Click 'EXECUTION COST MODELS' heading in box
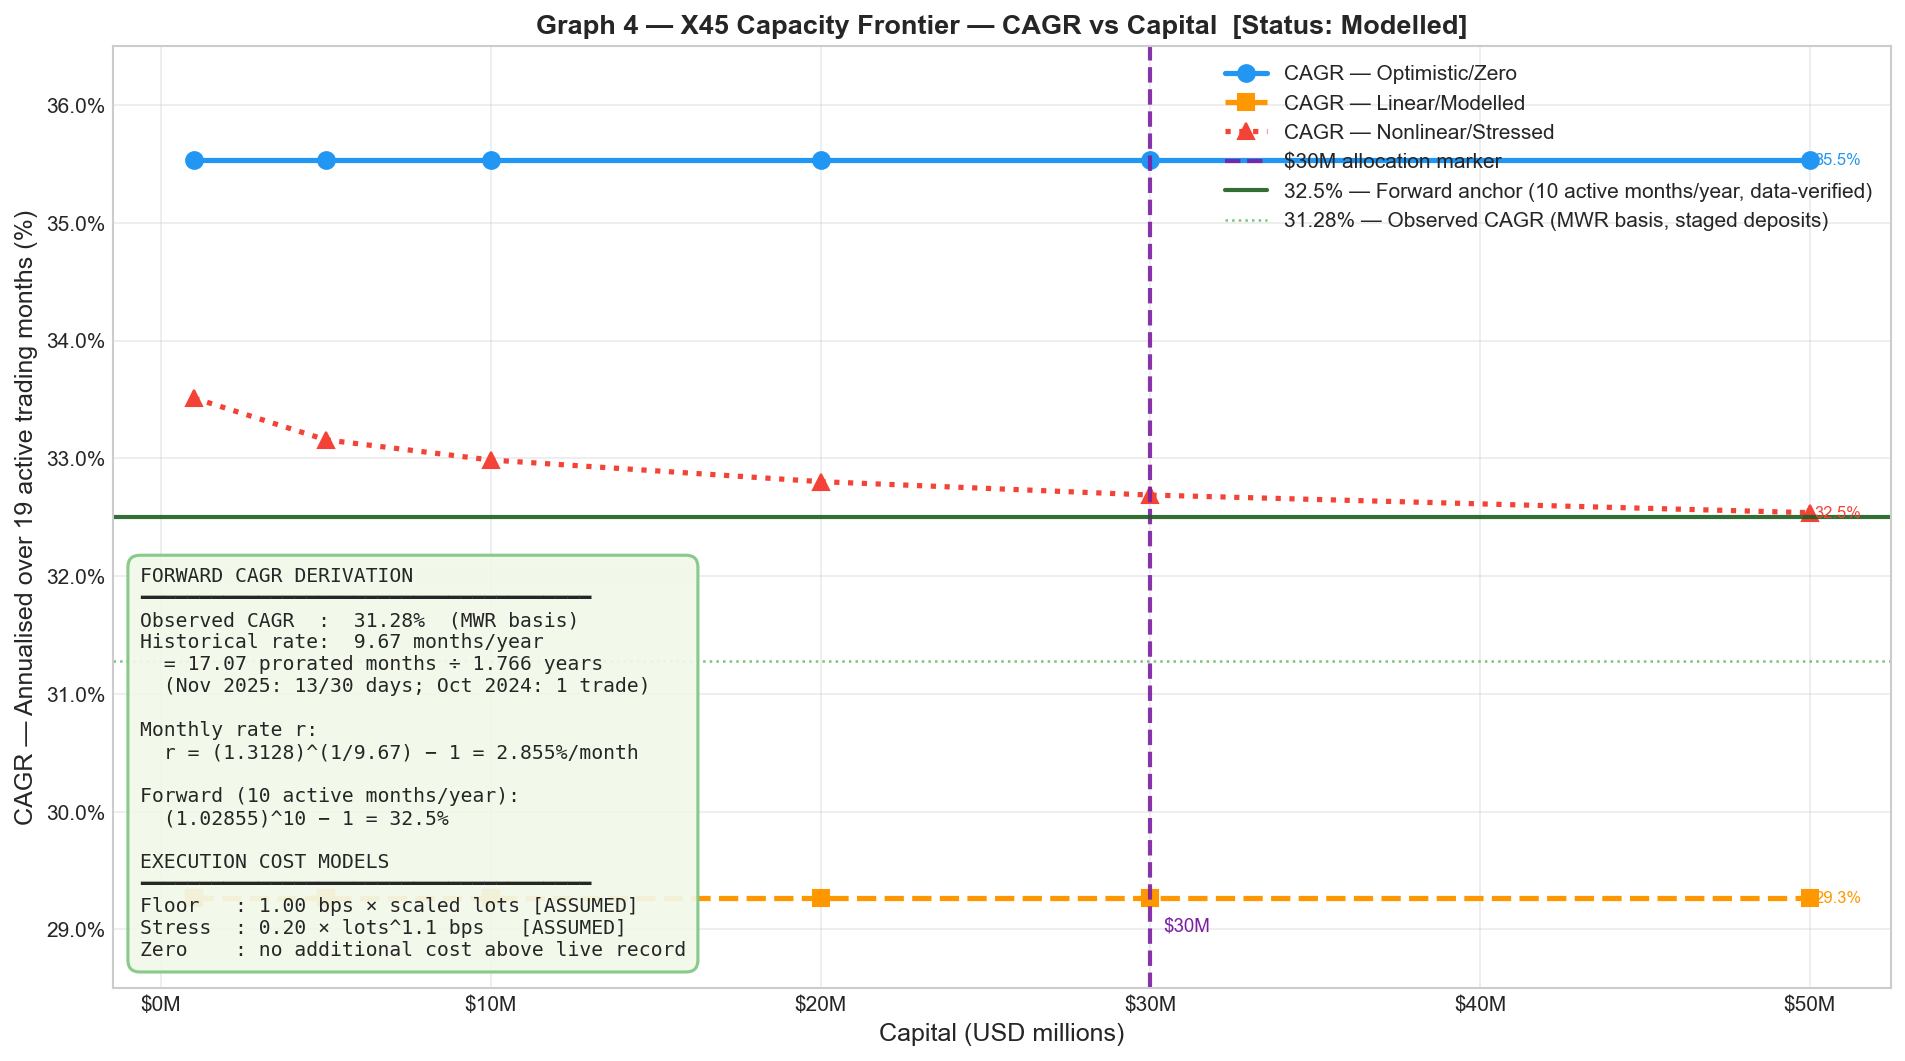The height and width of the screenshot is (1061, 1905). tap(265, 862)
